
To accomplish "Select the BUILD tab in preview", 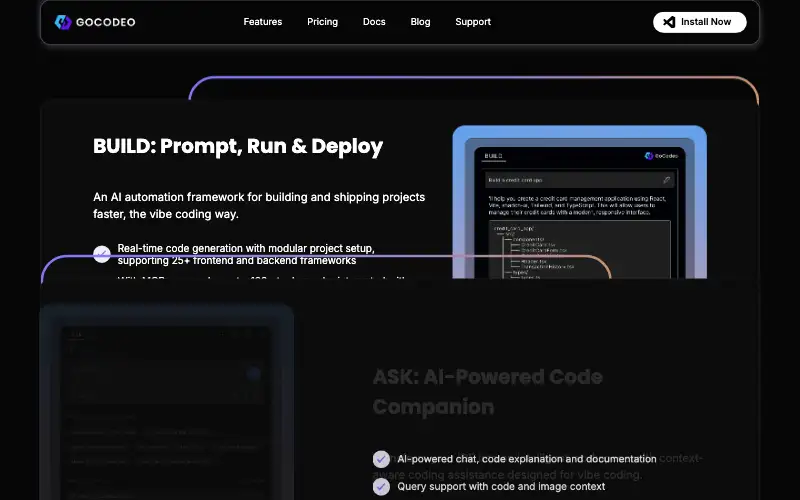I will pyautogui.click(x=493, y=156).
